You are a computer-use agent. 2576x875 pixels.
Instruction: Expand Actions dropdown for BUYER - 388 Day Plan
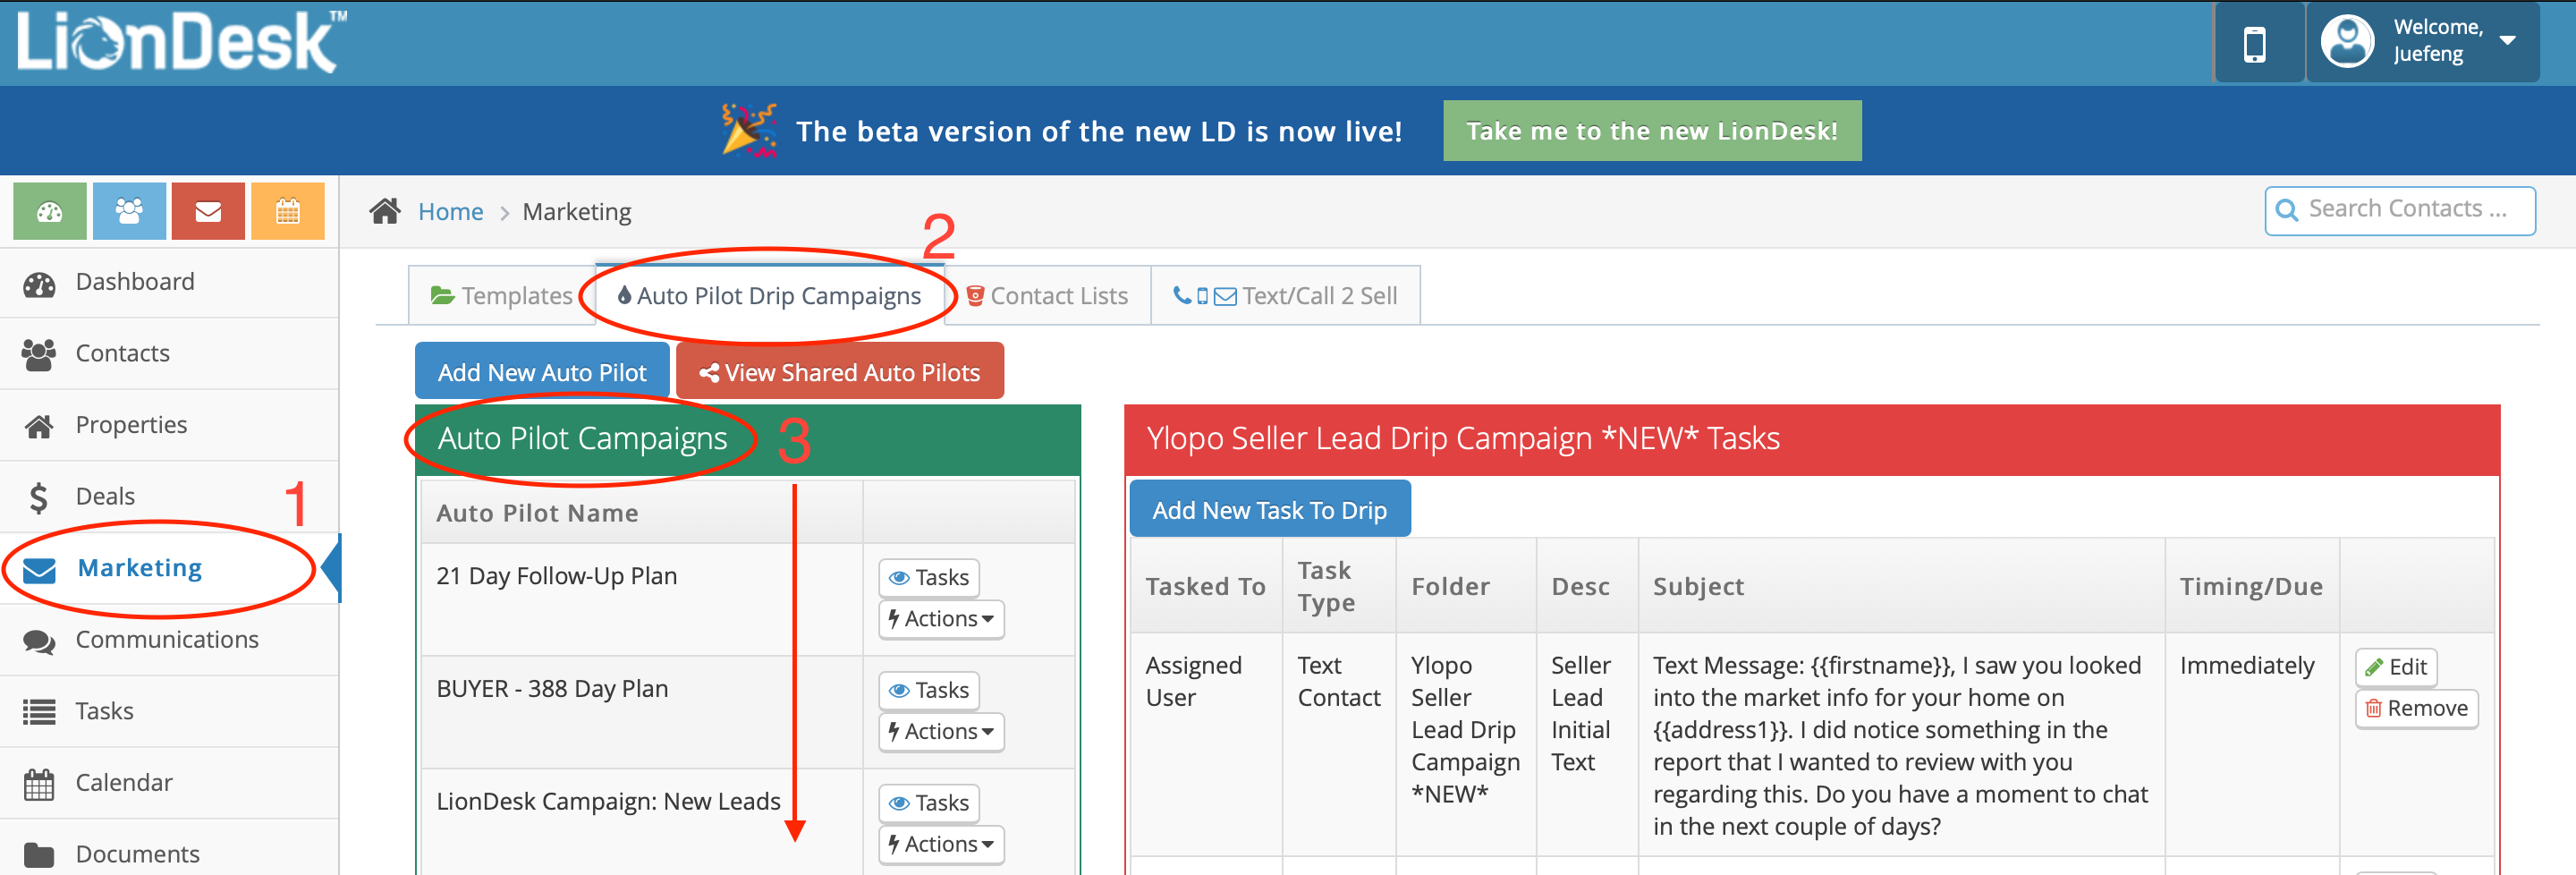pos(941,732)
